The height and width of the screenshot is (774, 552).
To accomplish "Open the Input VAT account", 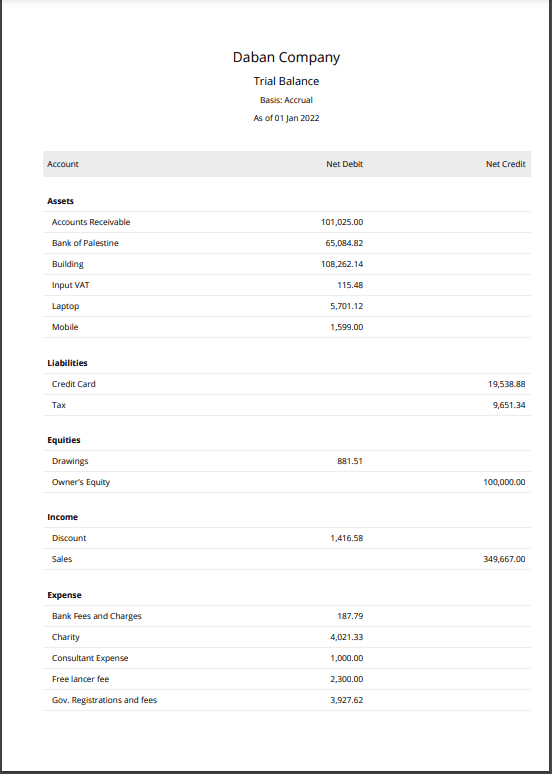I will coord(71,285).
